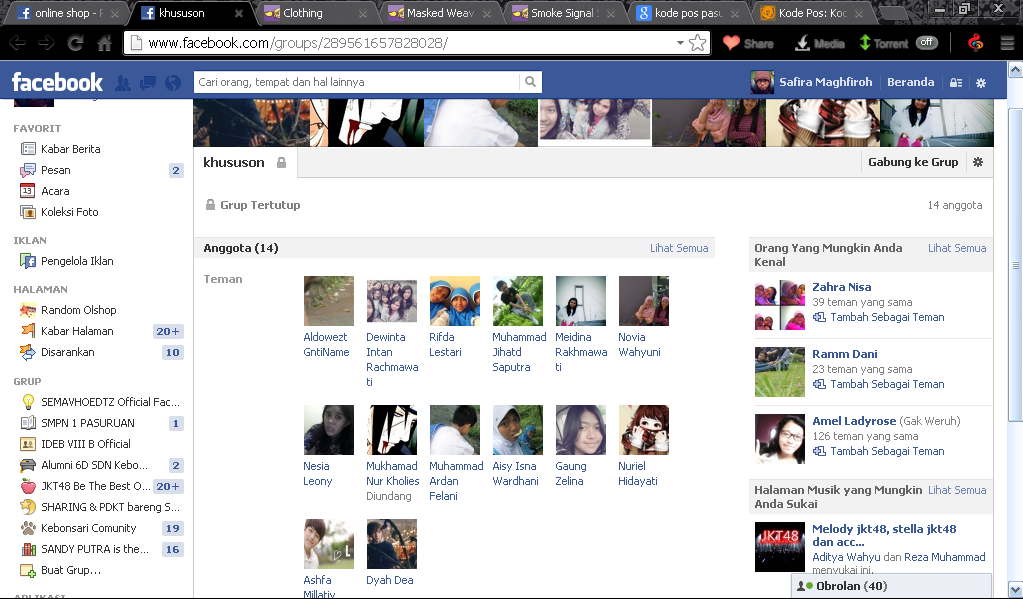The width and height of the screenshot is (1023, 599).
Task: Click Tambah Sebagai Teman for Zahra Nisa
Action: [x=887, y=317]
